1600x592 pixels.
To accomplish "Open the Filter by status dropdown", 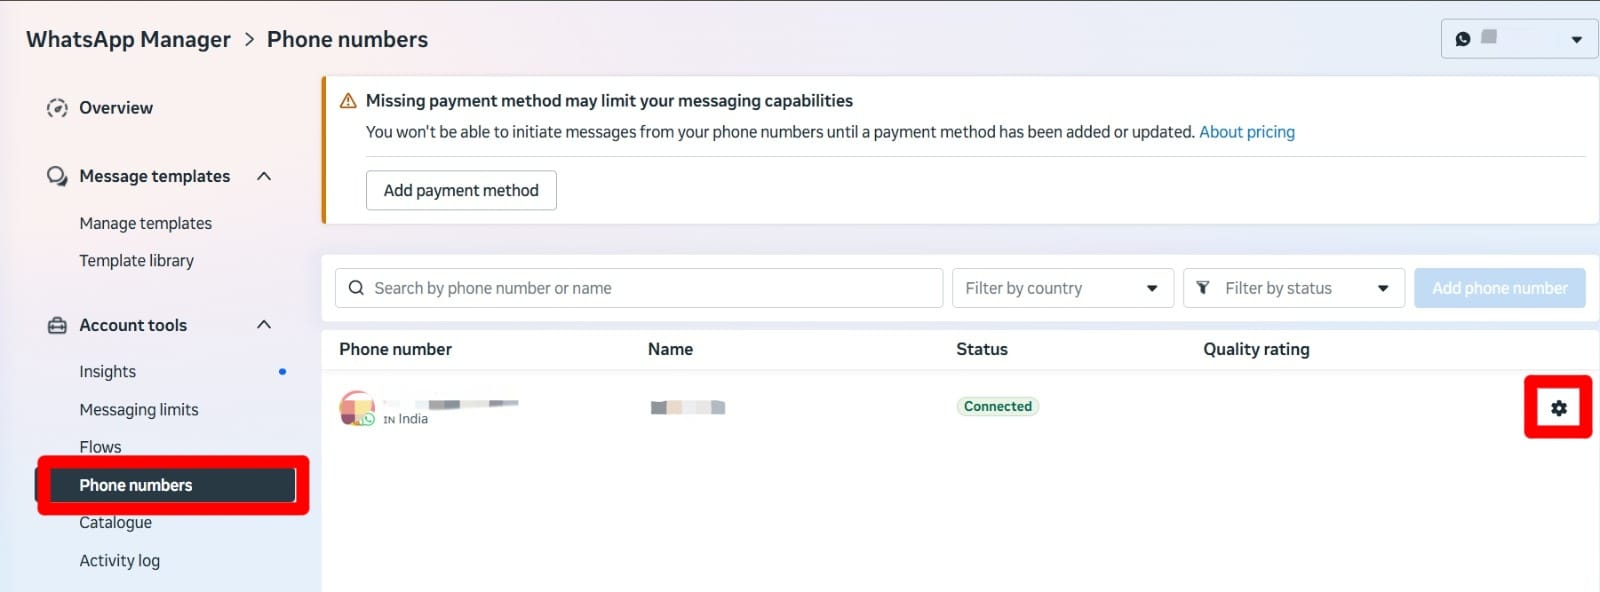I will point(1294,288).
